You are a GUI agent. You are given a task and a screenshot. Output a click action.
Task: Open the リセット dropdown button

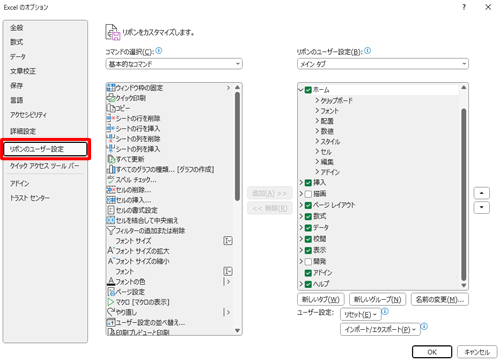point(360,314)
